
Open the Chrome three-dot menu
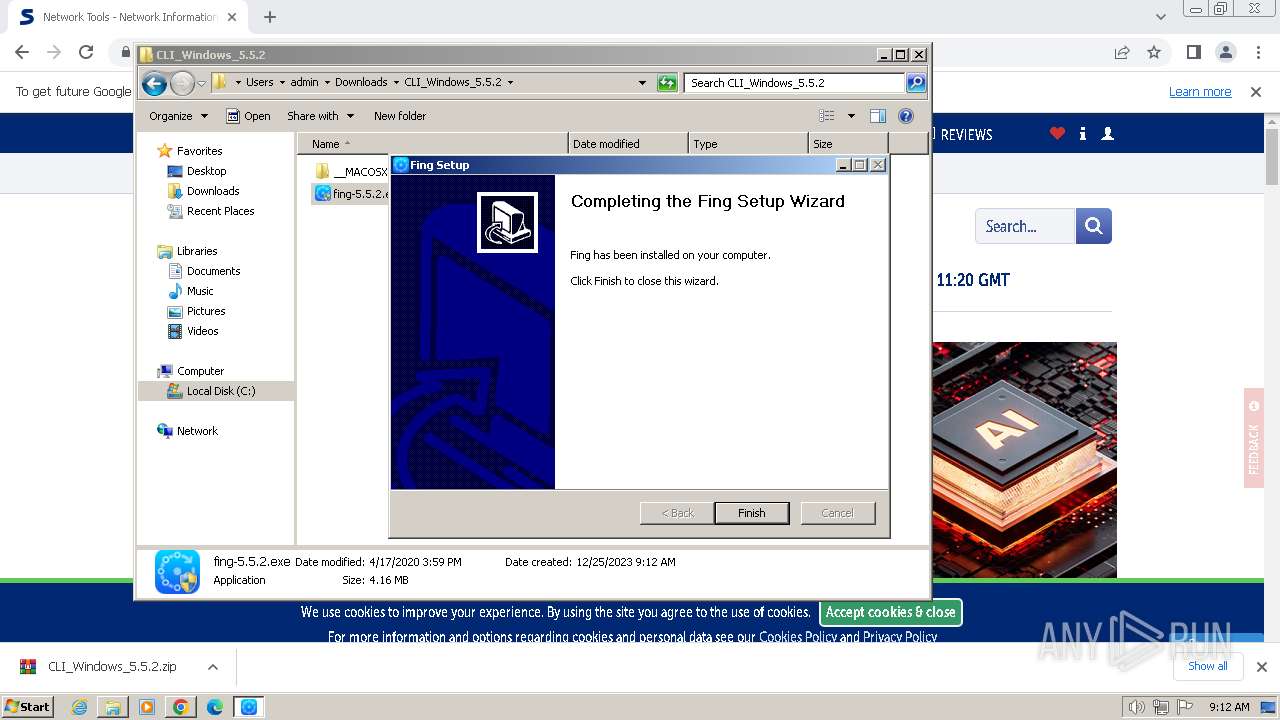point(1256,52)
